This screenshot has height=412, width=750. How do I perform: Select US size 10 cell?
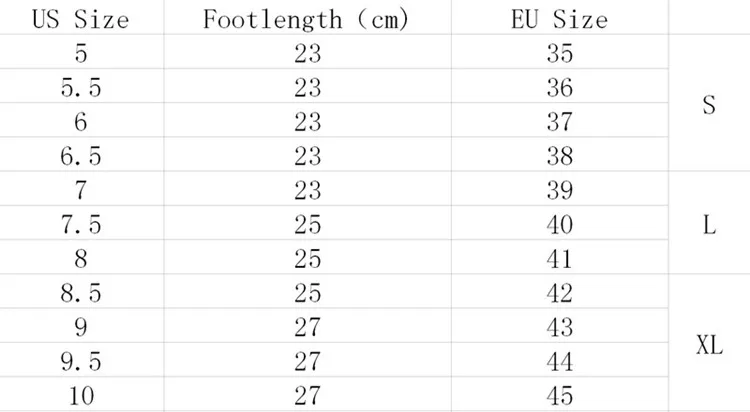pos(80,394)
